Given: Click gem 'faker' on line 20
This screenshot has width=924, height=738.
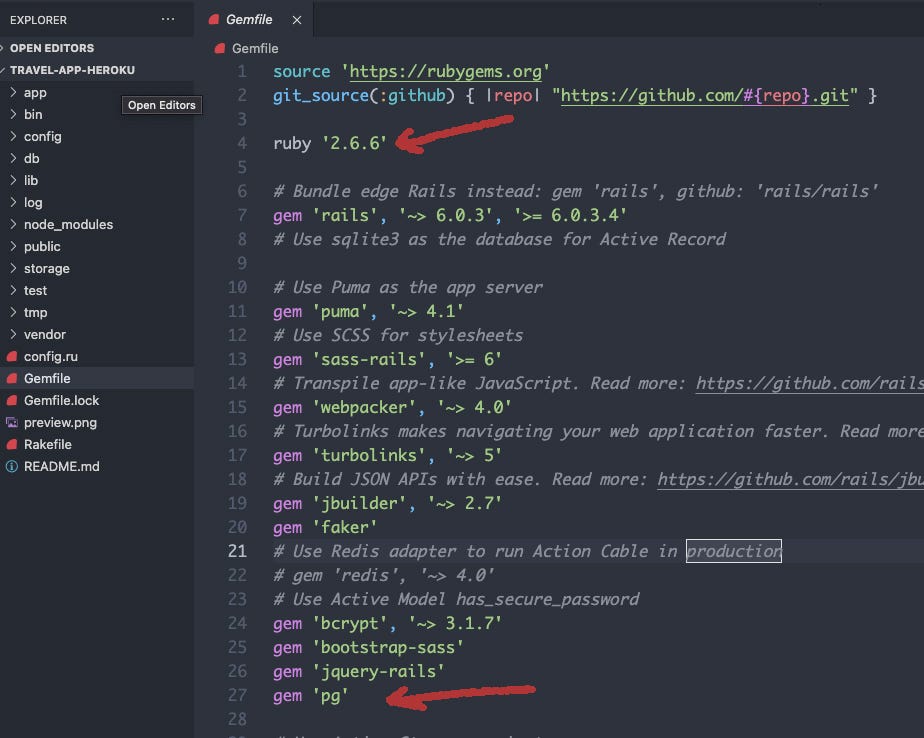Looking at the screenshot, I should pyautogui.click(x=325, y=528).
